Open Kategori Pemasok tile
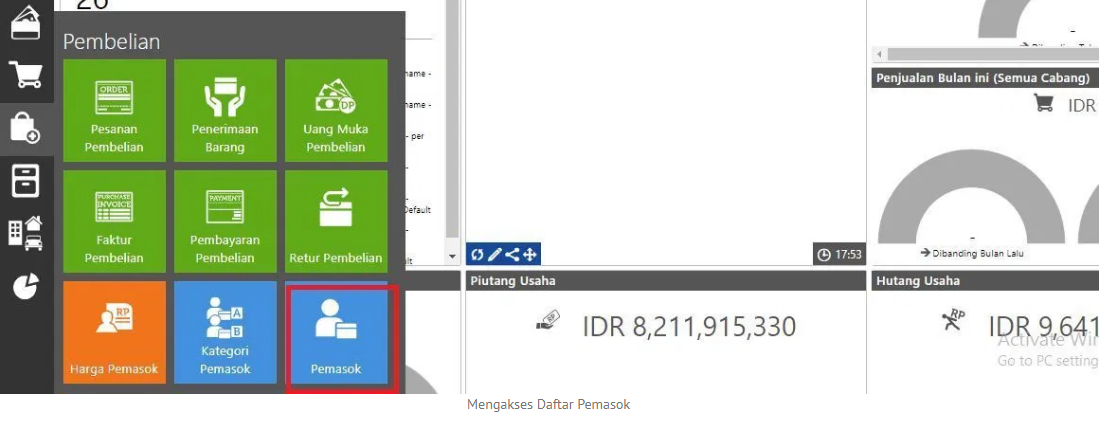The image size is (1113, 422). coord(225,332)
